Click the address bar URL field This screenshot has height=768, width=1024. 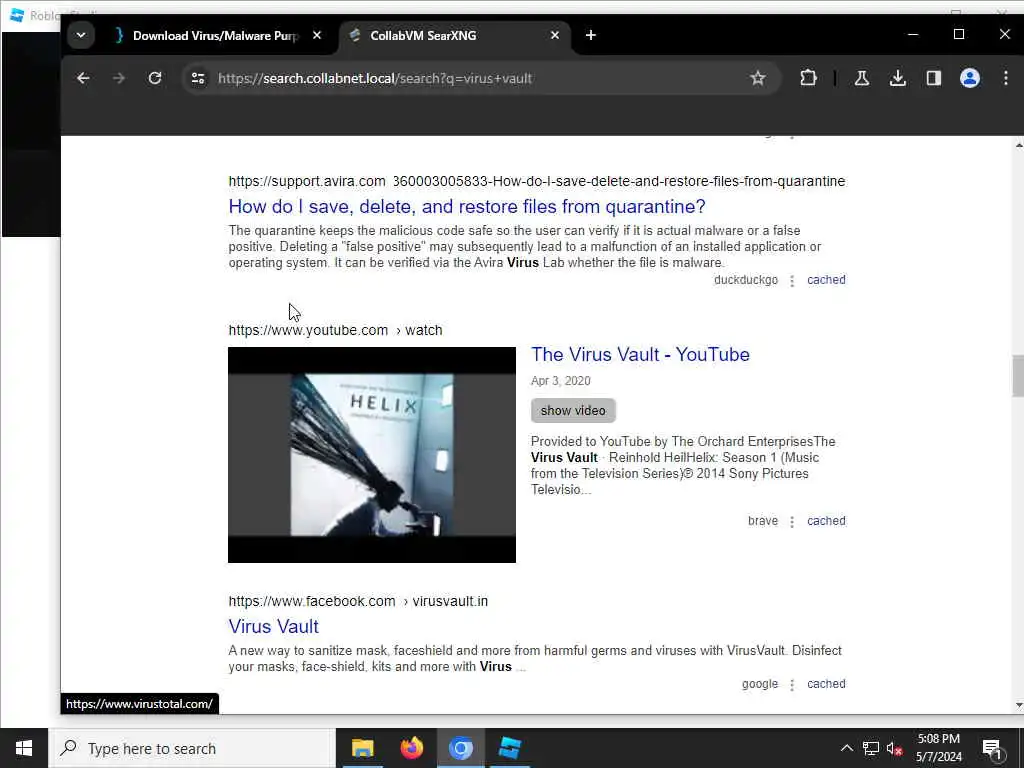coord(480,78)
